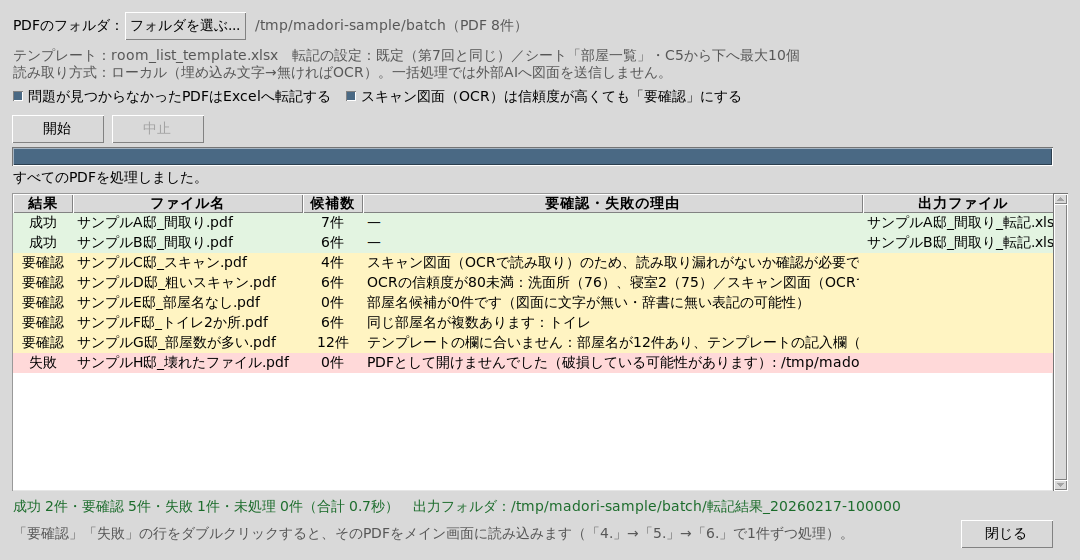Viewport: 1080px width, 560px height.
Task: Select row サンプルF邸_トイレ2か所.pdf
Action: (x=532, y=322)
